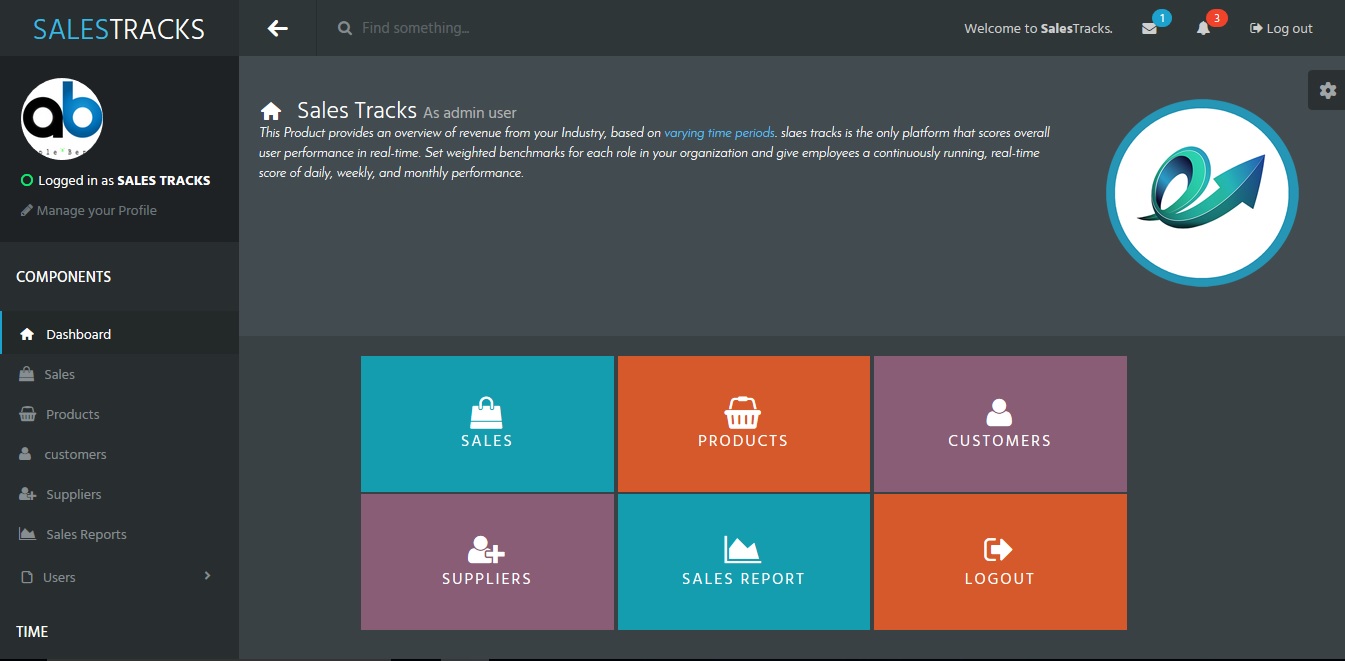Follow the varying time periods link
Image resolution: width=1345 pixels, height=661 pixels.
coord(720,132)
